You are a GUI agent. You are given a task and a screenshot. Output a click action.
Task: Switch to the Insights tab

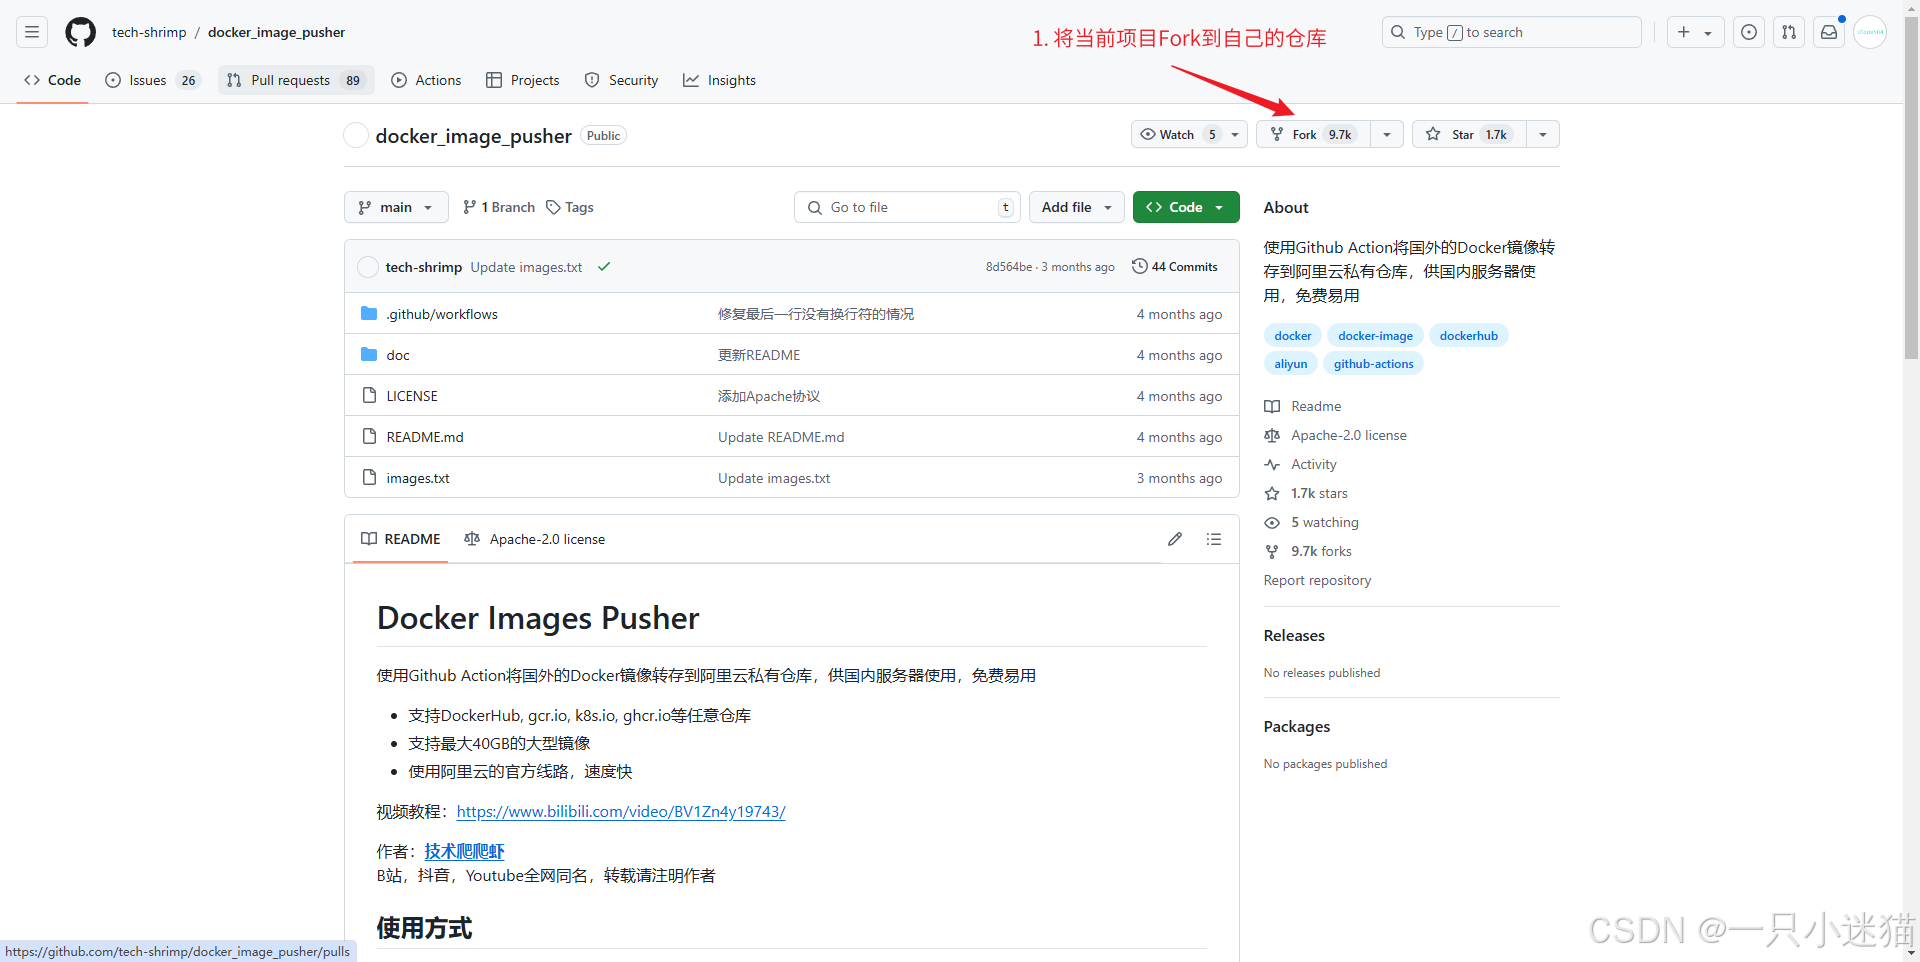click(719, 80)
